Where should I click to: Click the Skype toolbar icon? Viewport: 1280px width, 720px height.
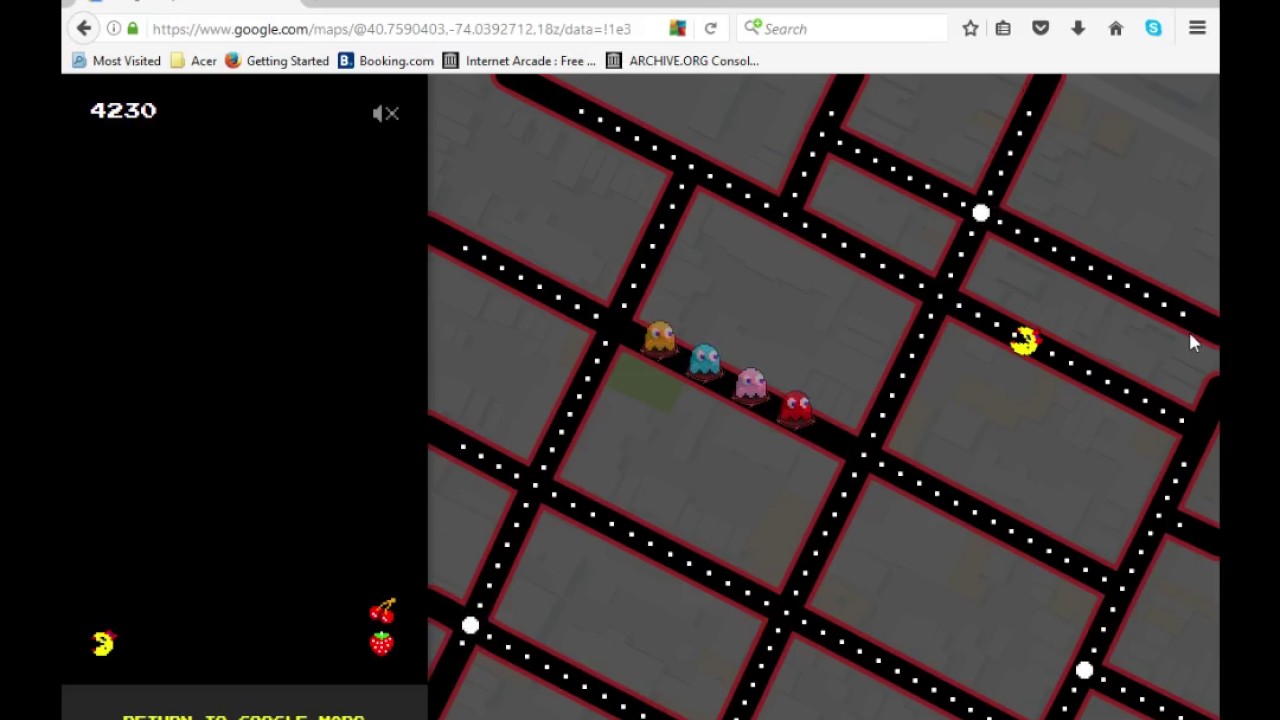[1154, 29]
